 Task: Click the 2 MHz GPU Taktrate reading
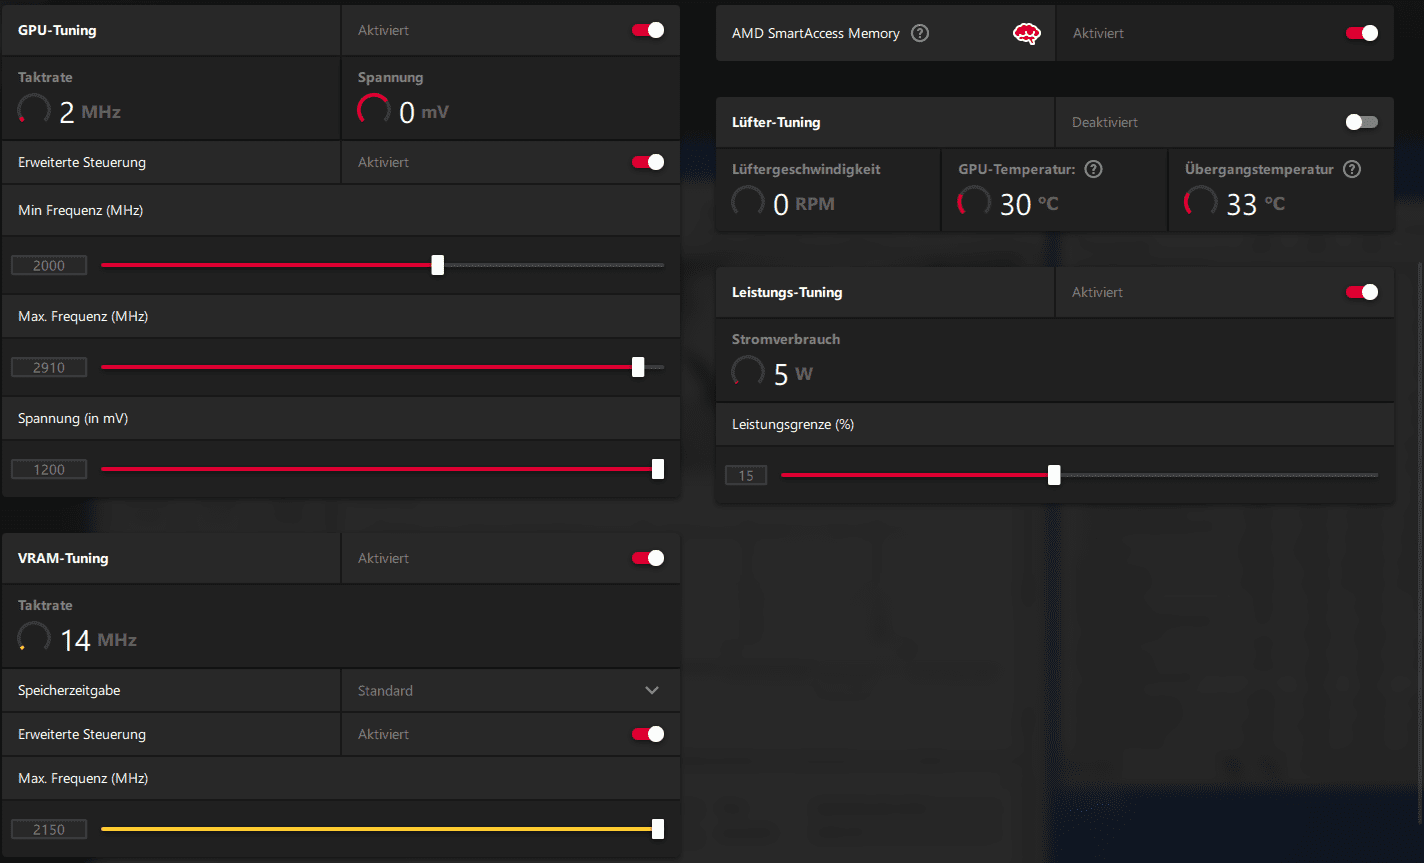tap(90, 112)
